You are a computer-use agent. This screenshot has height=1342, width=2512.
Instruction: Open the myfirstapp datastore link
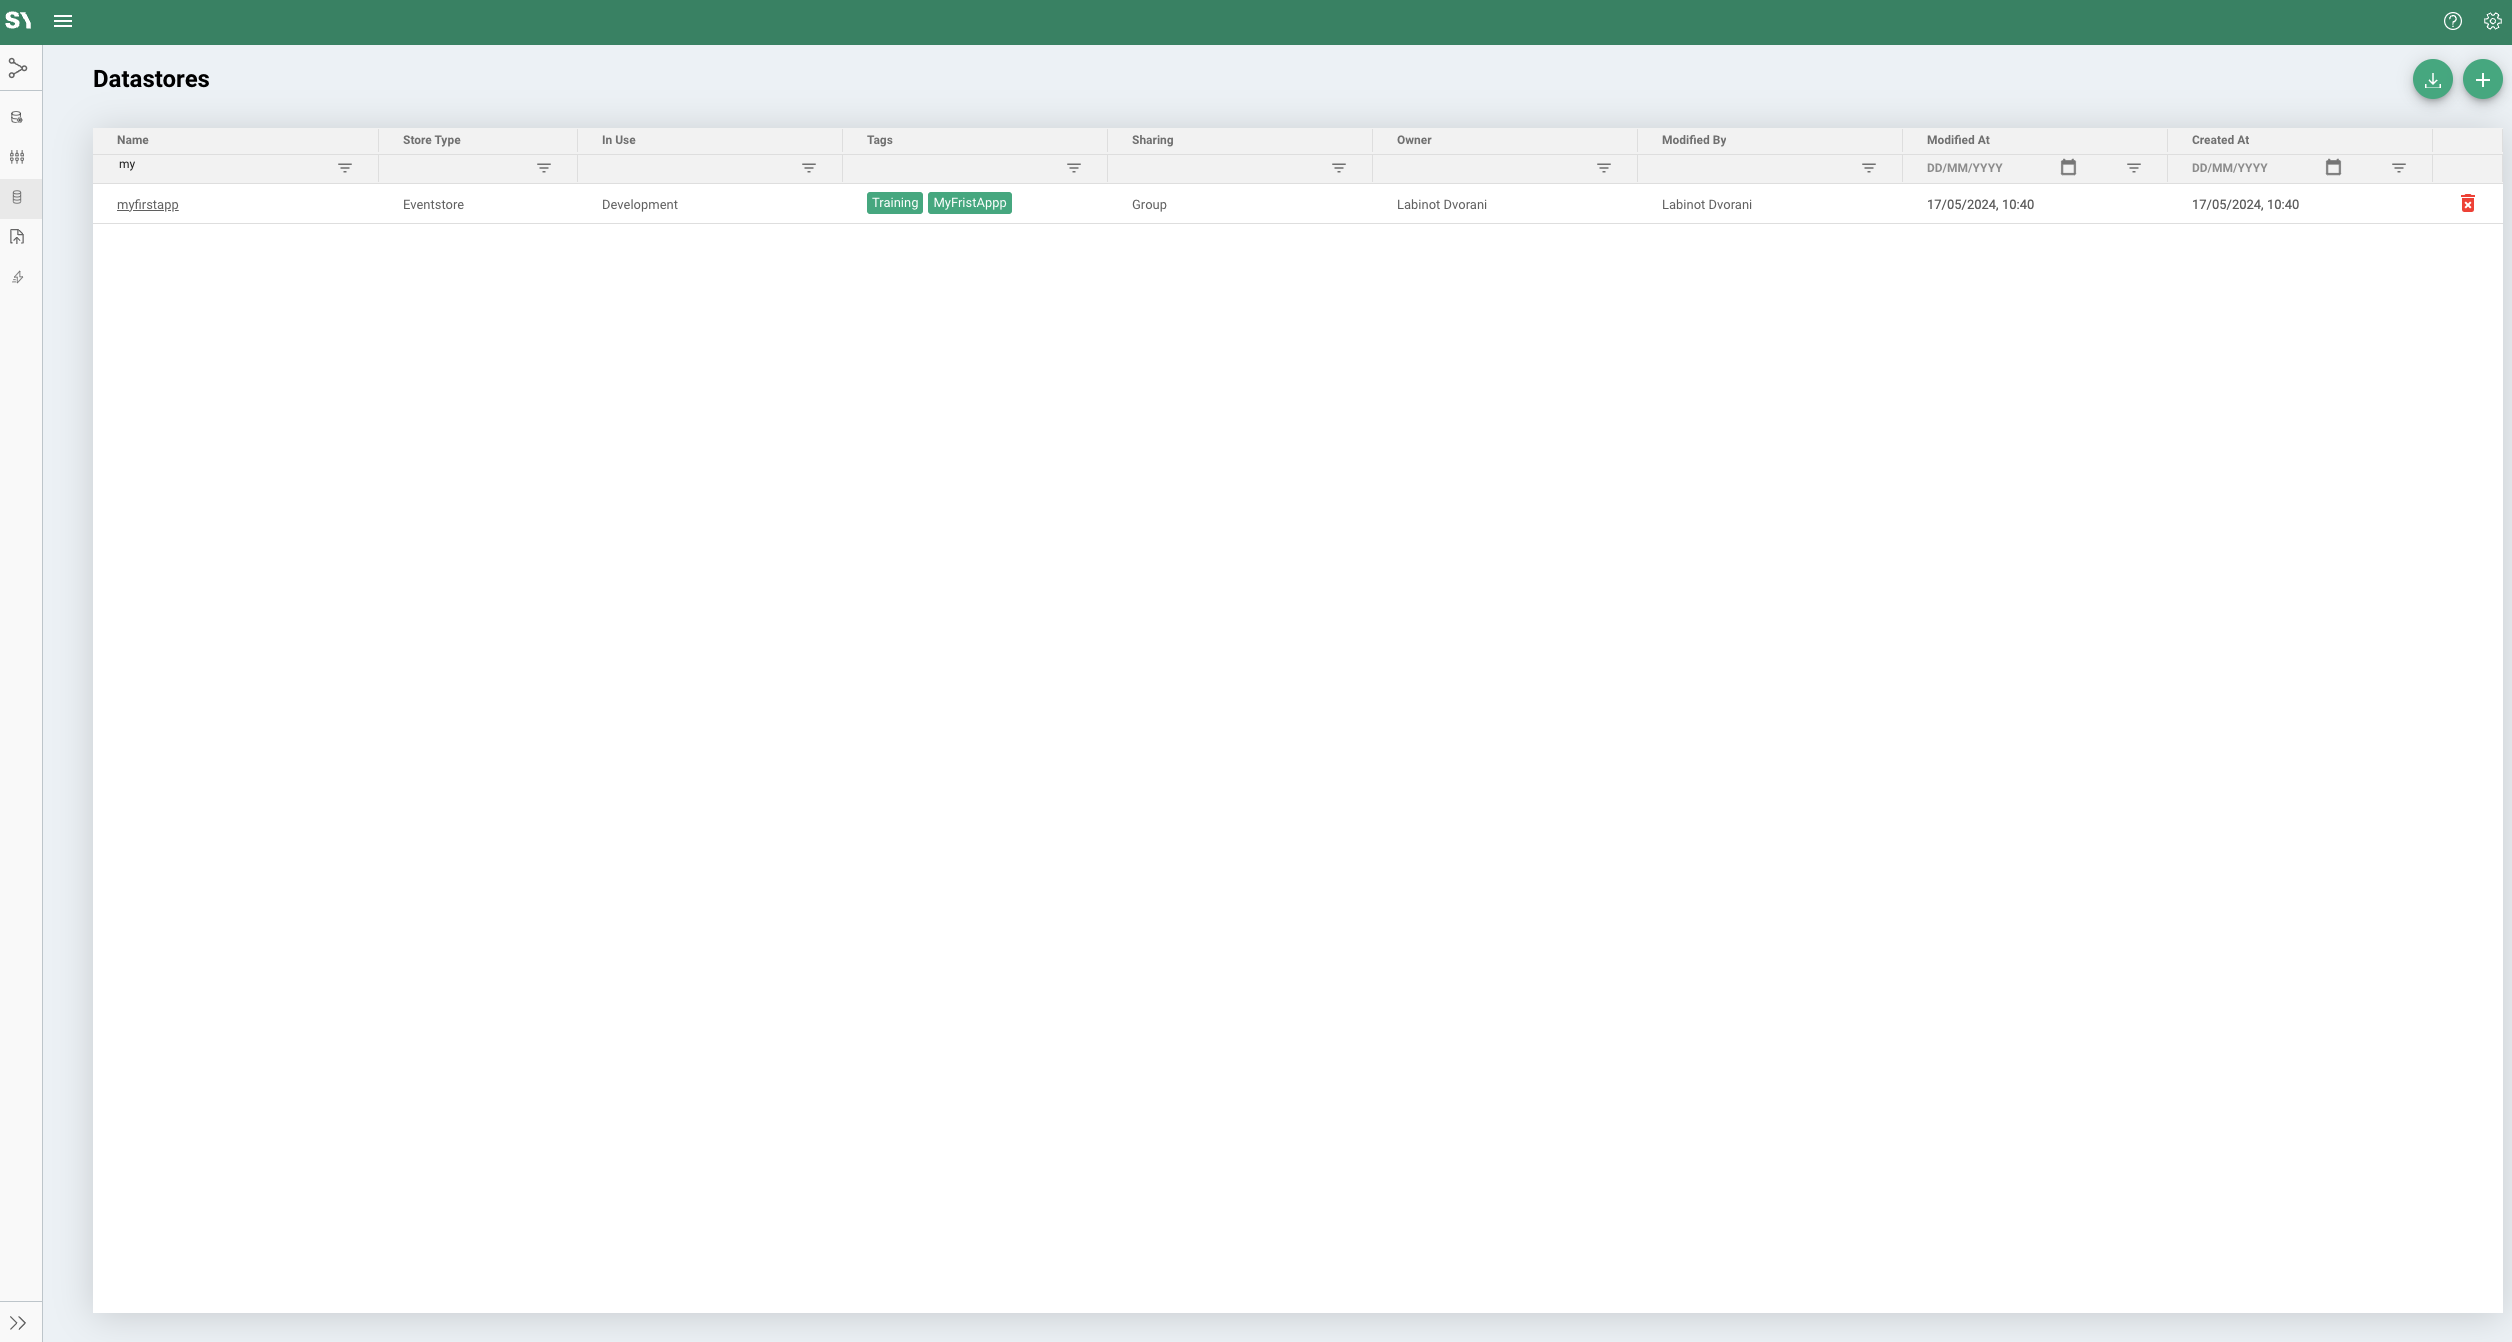coord(148,204)
